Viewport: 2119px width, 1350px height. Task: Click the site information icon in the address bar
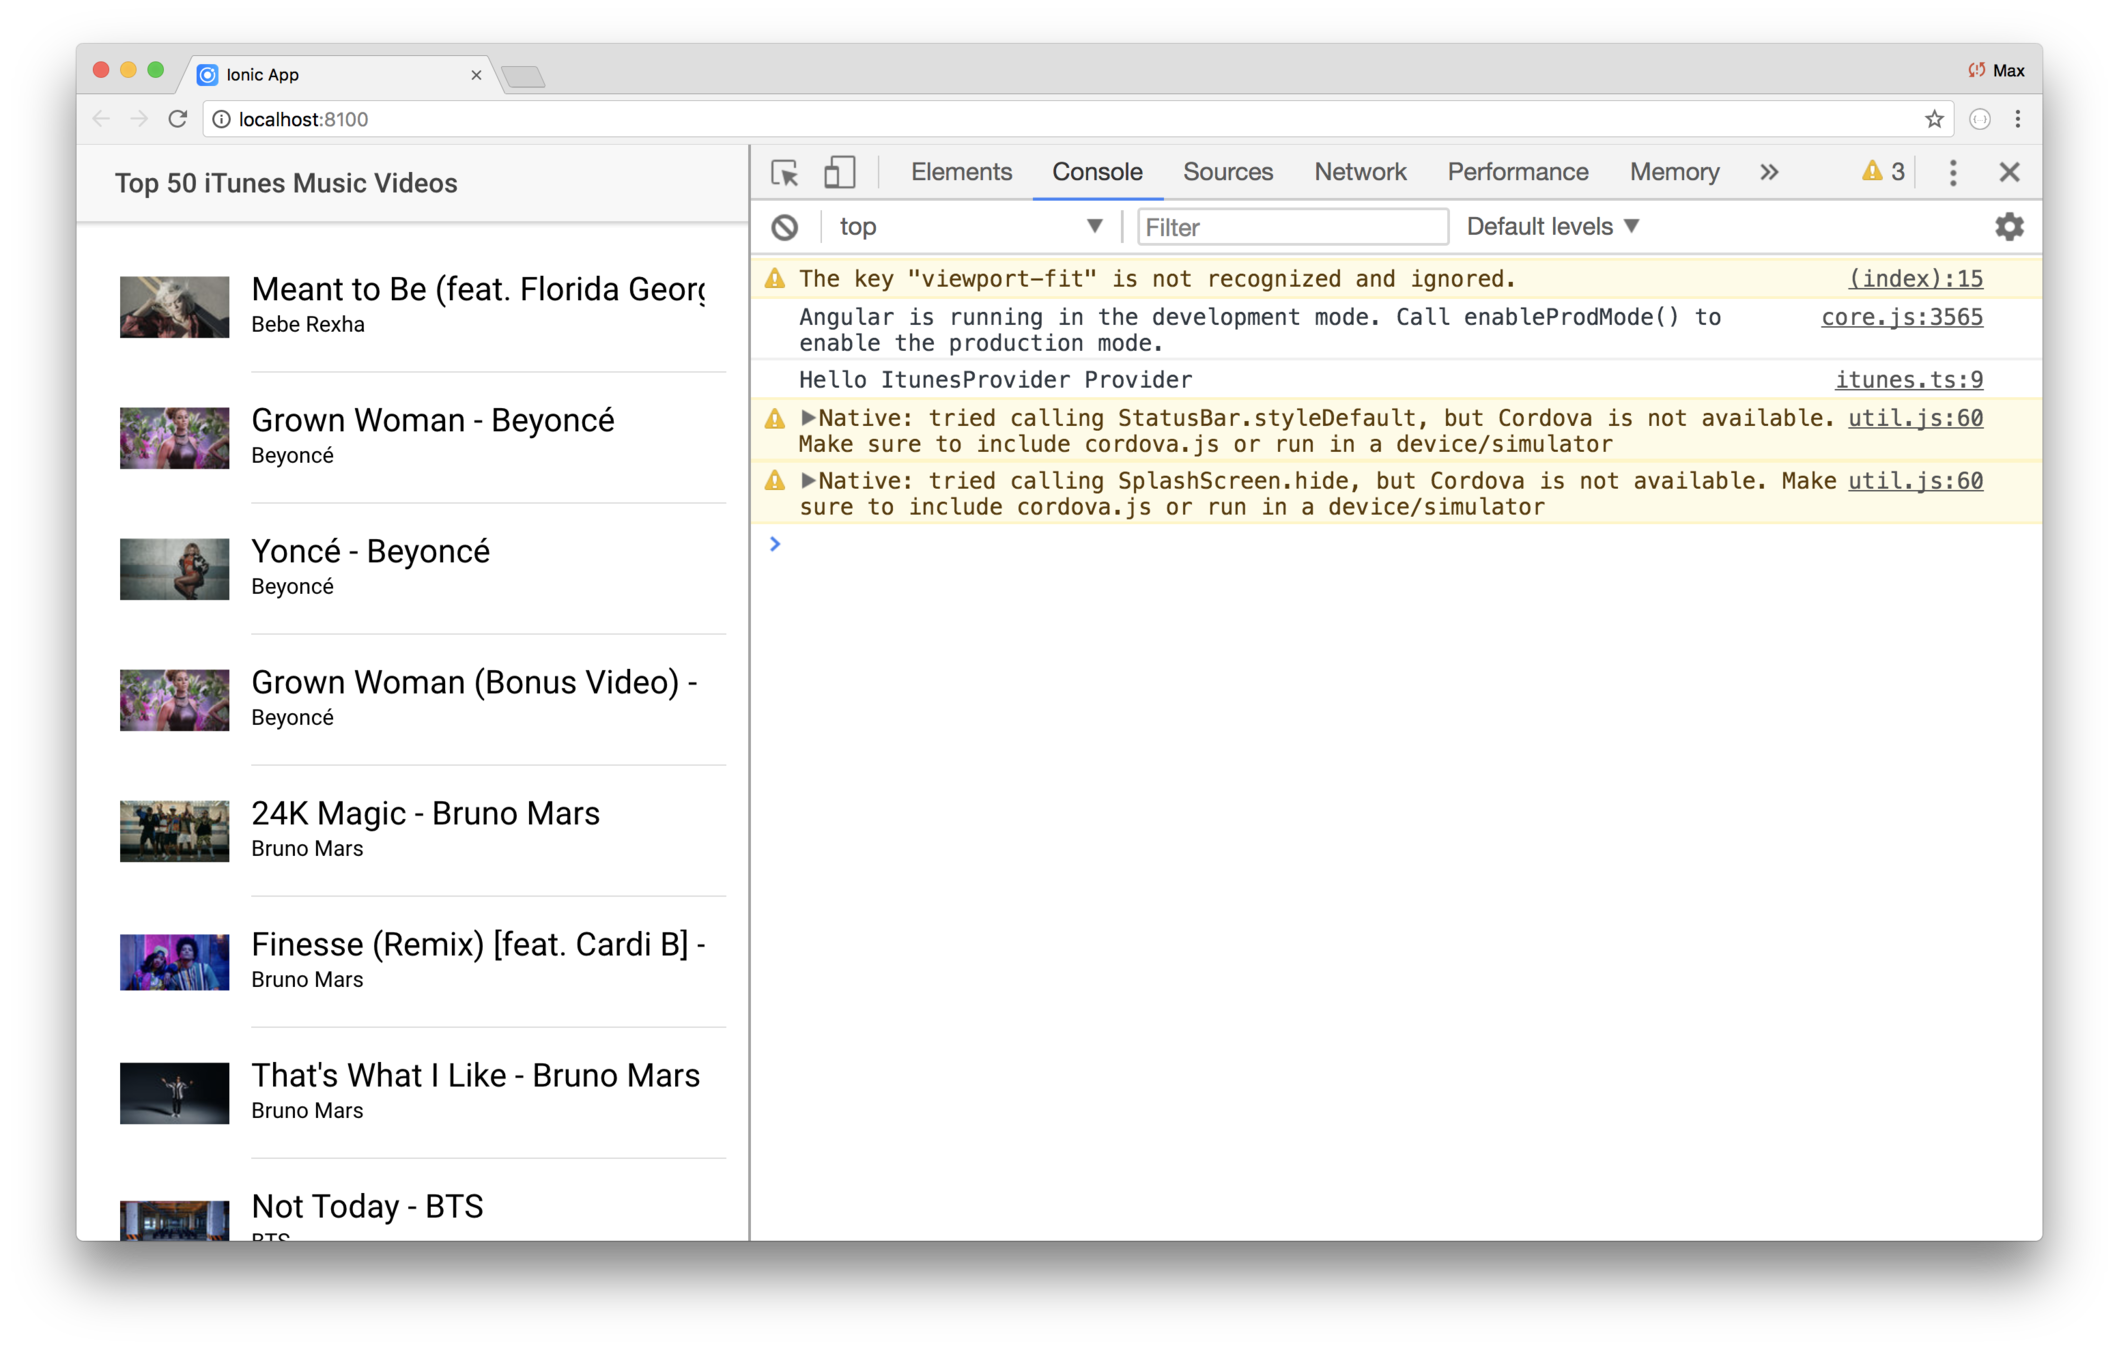coord(222,119)
